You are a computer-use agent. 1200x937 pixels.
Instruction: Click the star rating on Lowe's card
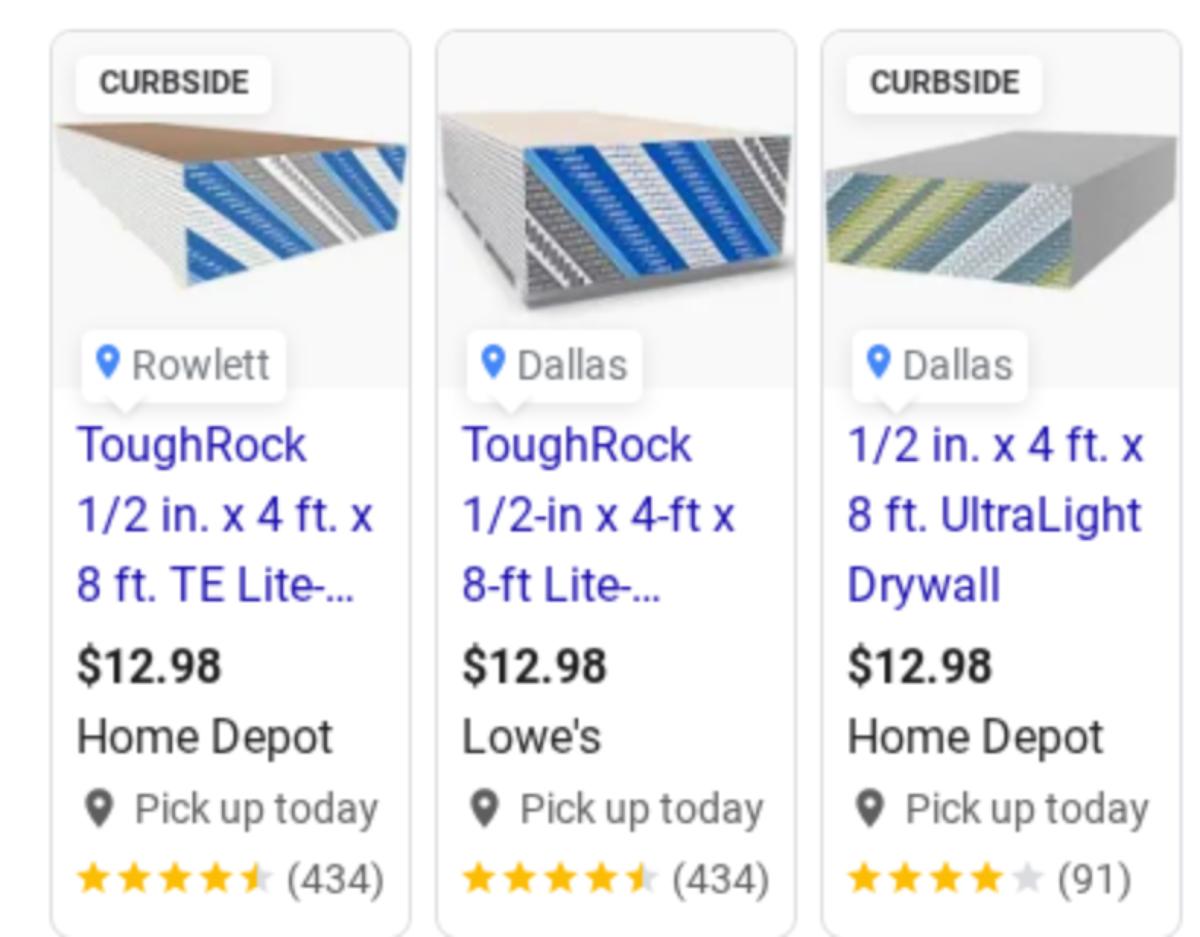point(559,879)
